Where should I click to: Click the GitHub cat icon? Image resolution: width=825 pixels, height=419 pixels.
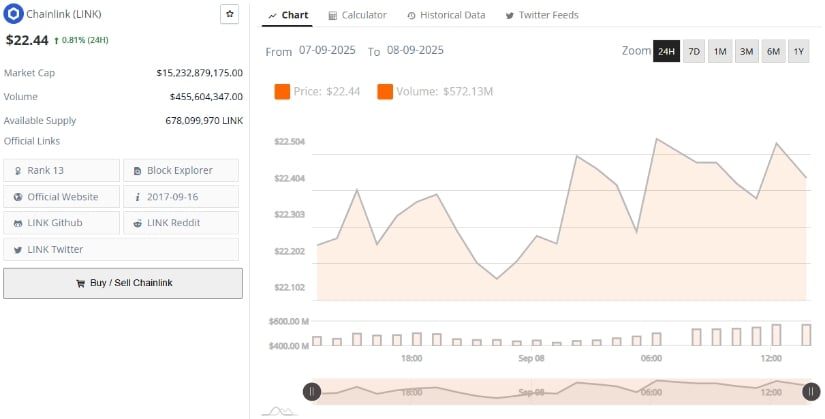[18, 223]
